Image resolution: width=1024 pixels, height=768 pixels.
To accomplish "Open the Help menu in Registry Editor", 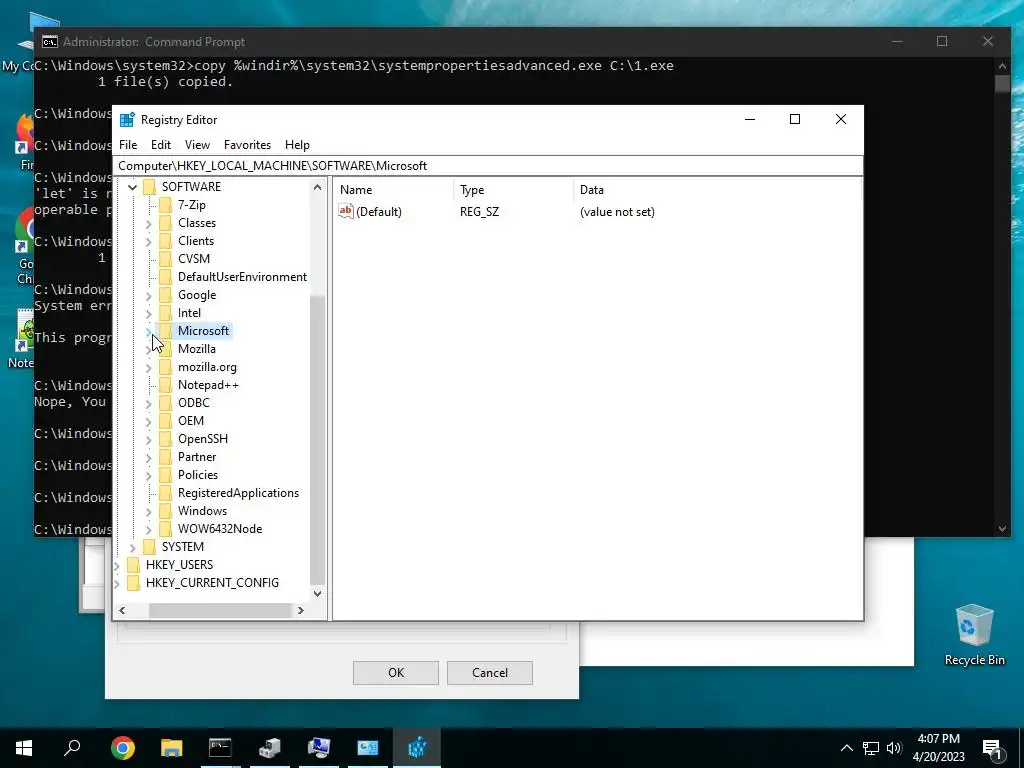I will click(x=297, y=145).
